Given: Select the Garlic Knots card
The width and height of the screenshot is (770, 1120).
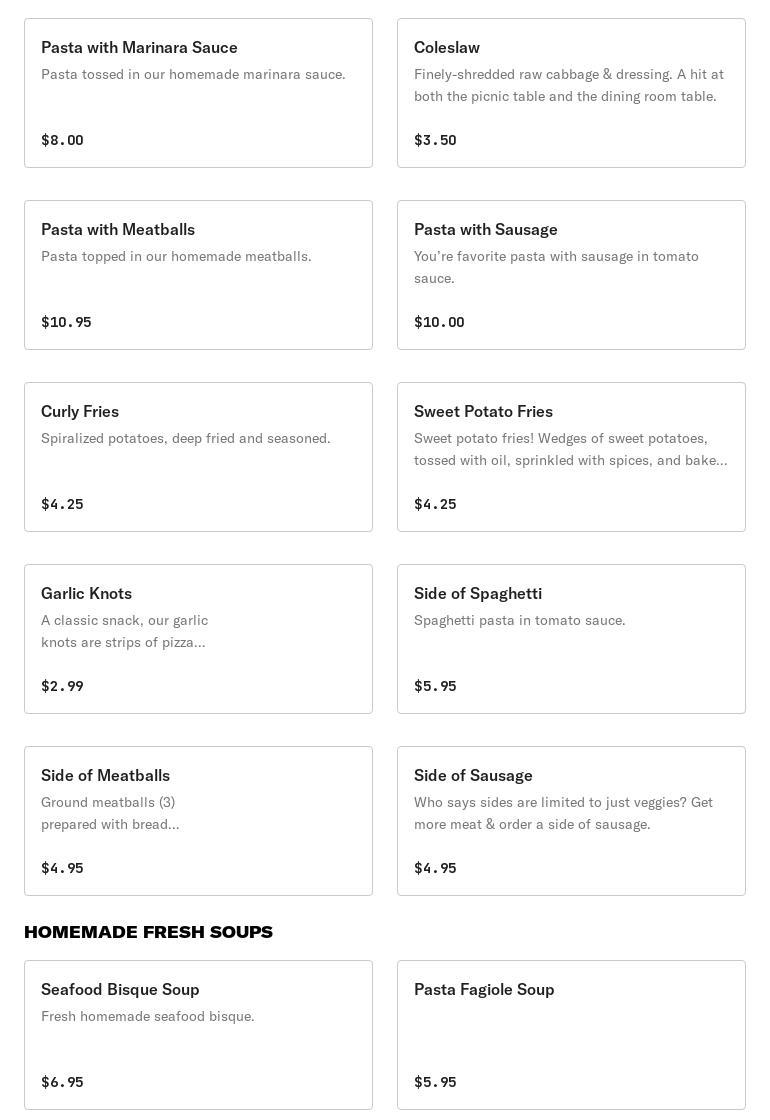Looking at the screenshot, I should point(198,639).
